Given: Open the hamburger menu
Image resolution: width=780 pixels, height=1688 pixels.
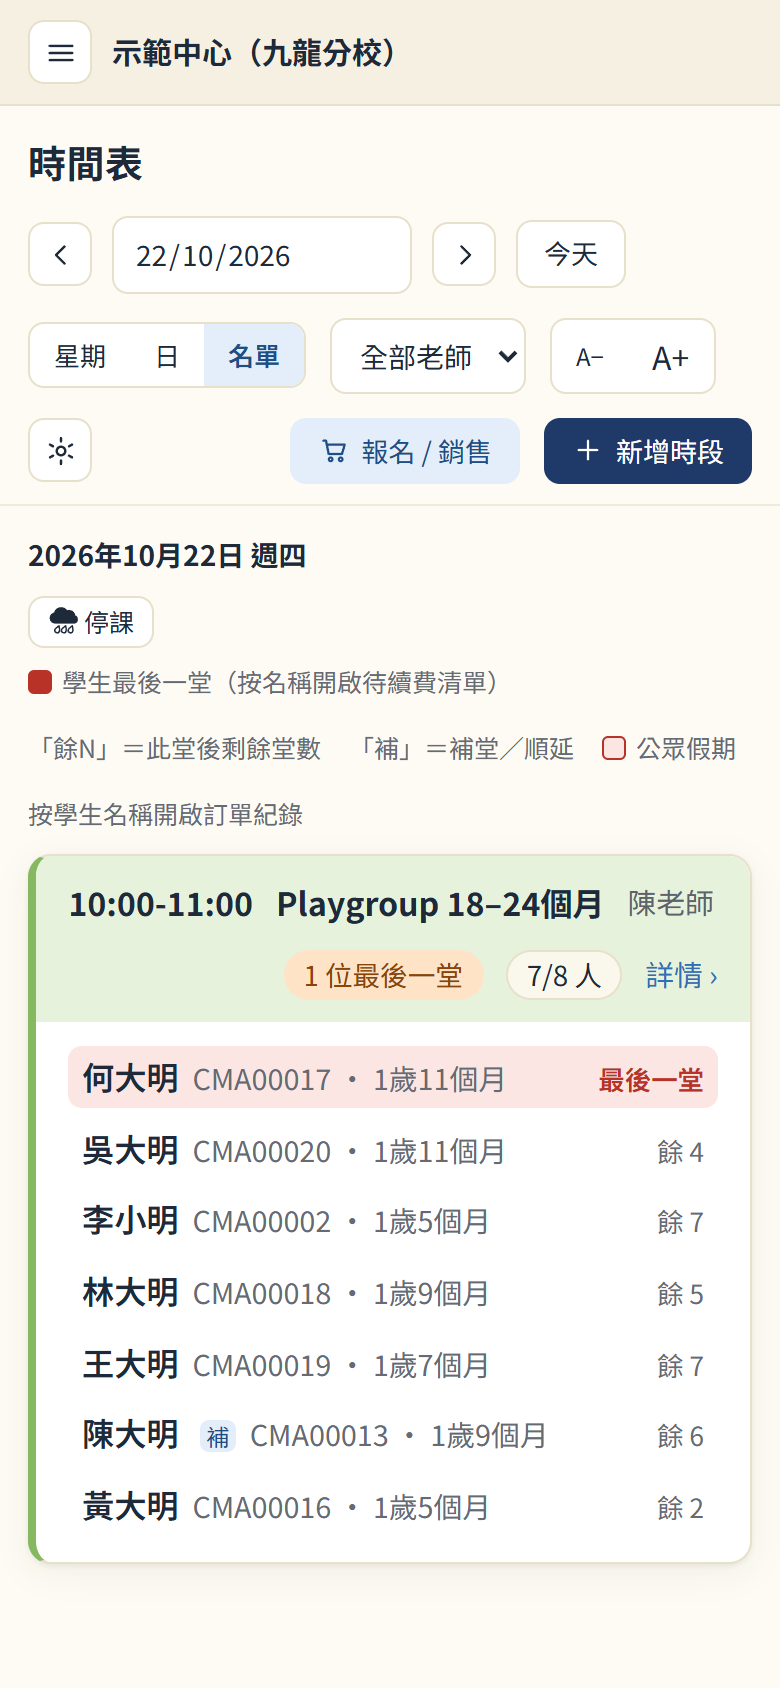Looking at the screenshot, I should pos(60,52).
